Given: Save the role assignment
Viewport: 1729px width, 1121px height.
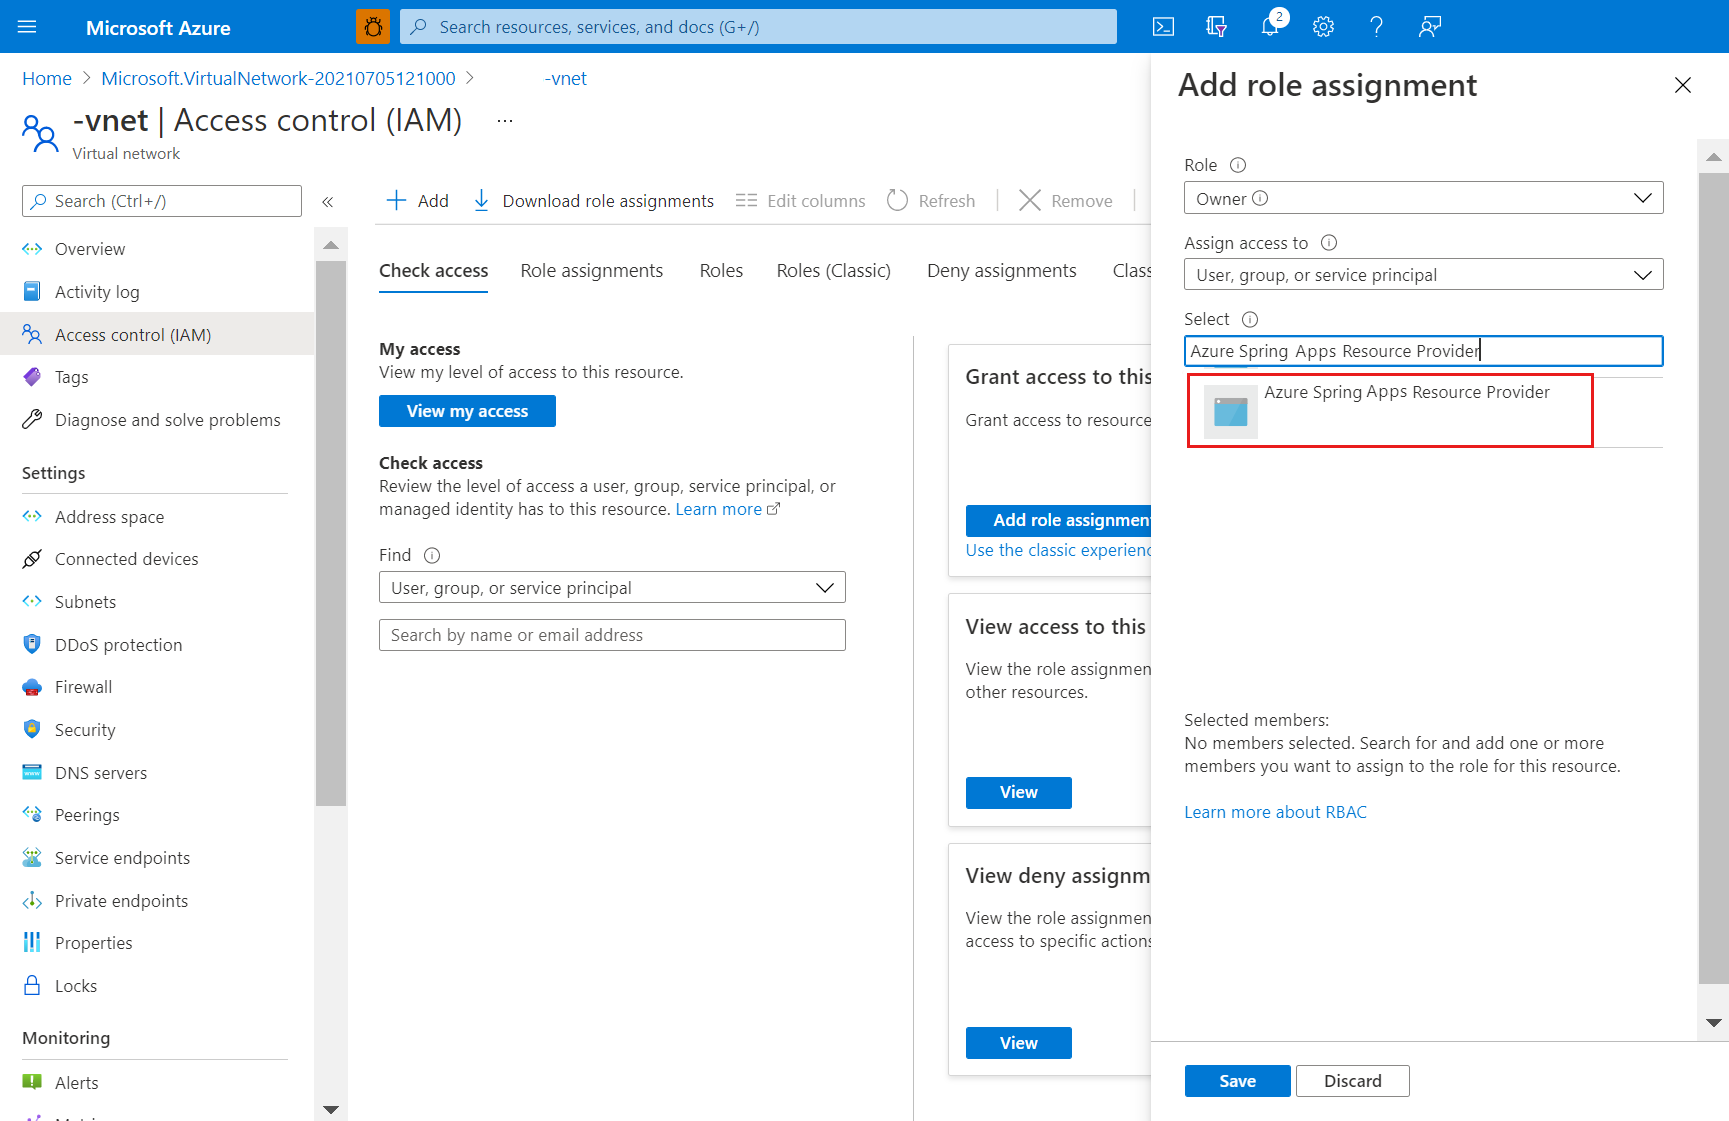Looking at the screenshot, I should 1237,1081.
